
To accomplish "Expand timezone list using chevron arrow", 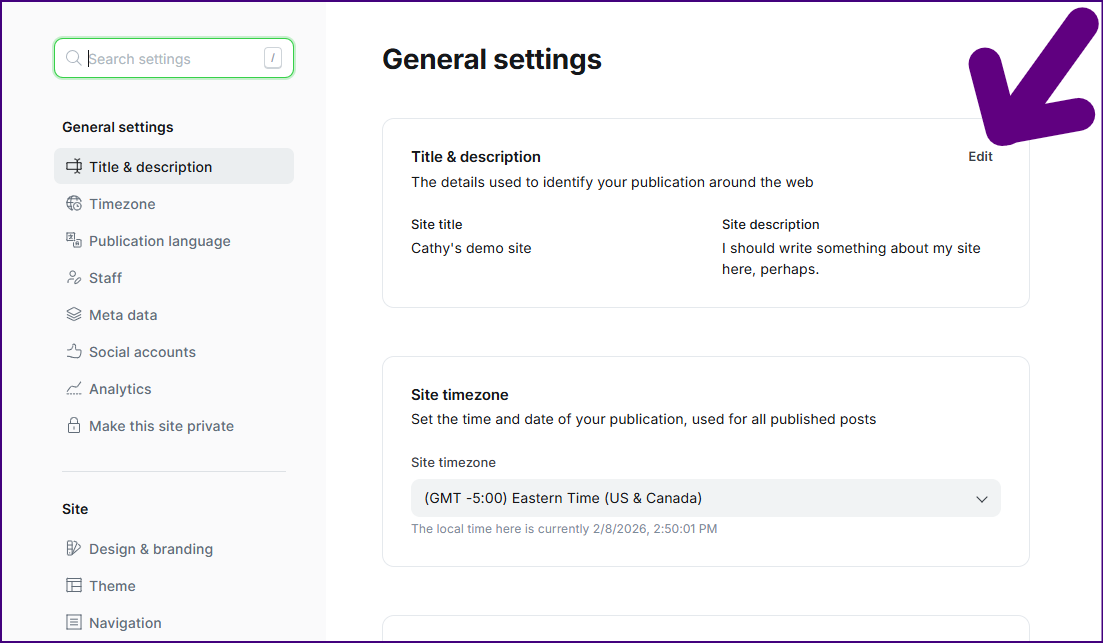I will click(x=981, y=499).
